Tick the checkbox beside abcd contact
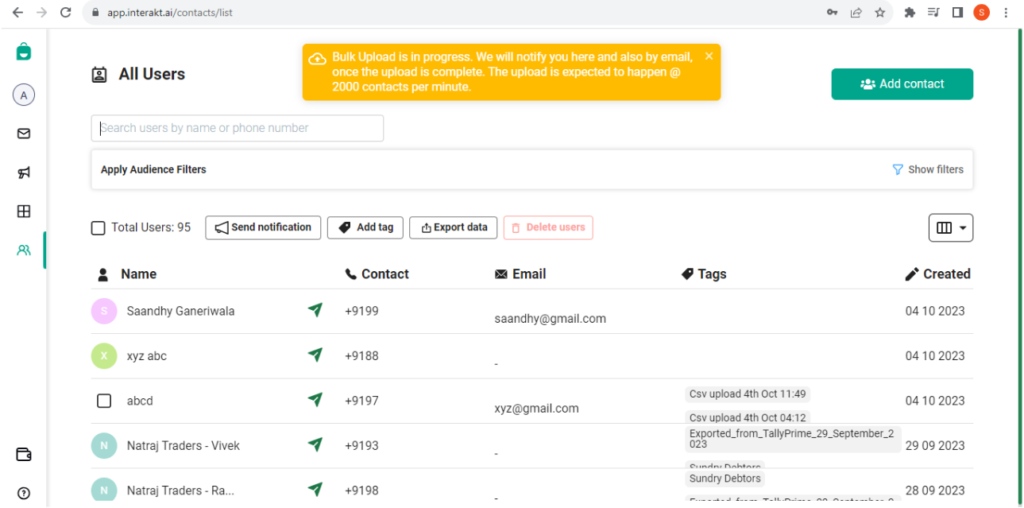 [x=104, y=400]
